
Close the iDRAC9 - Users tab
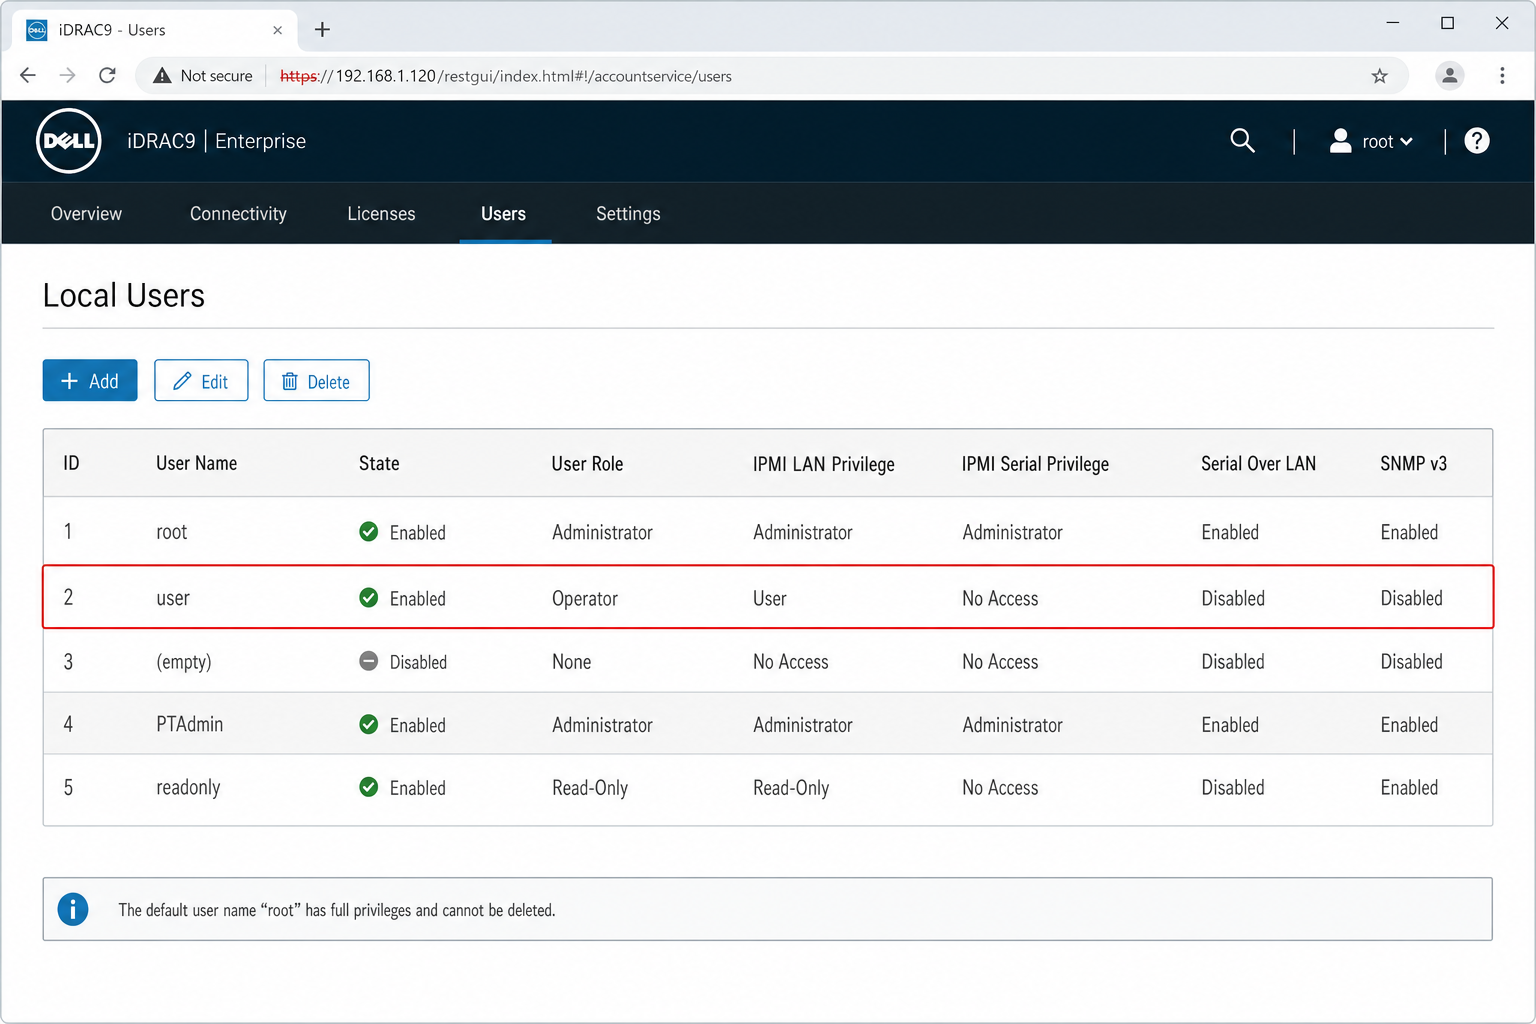[278, 30]
